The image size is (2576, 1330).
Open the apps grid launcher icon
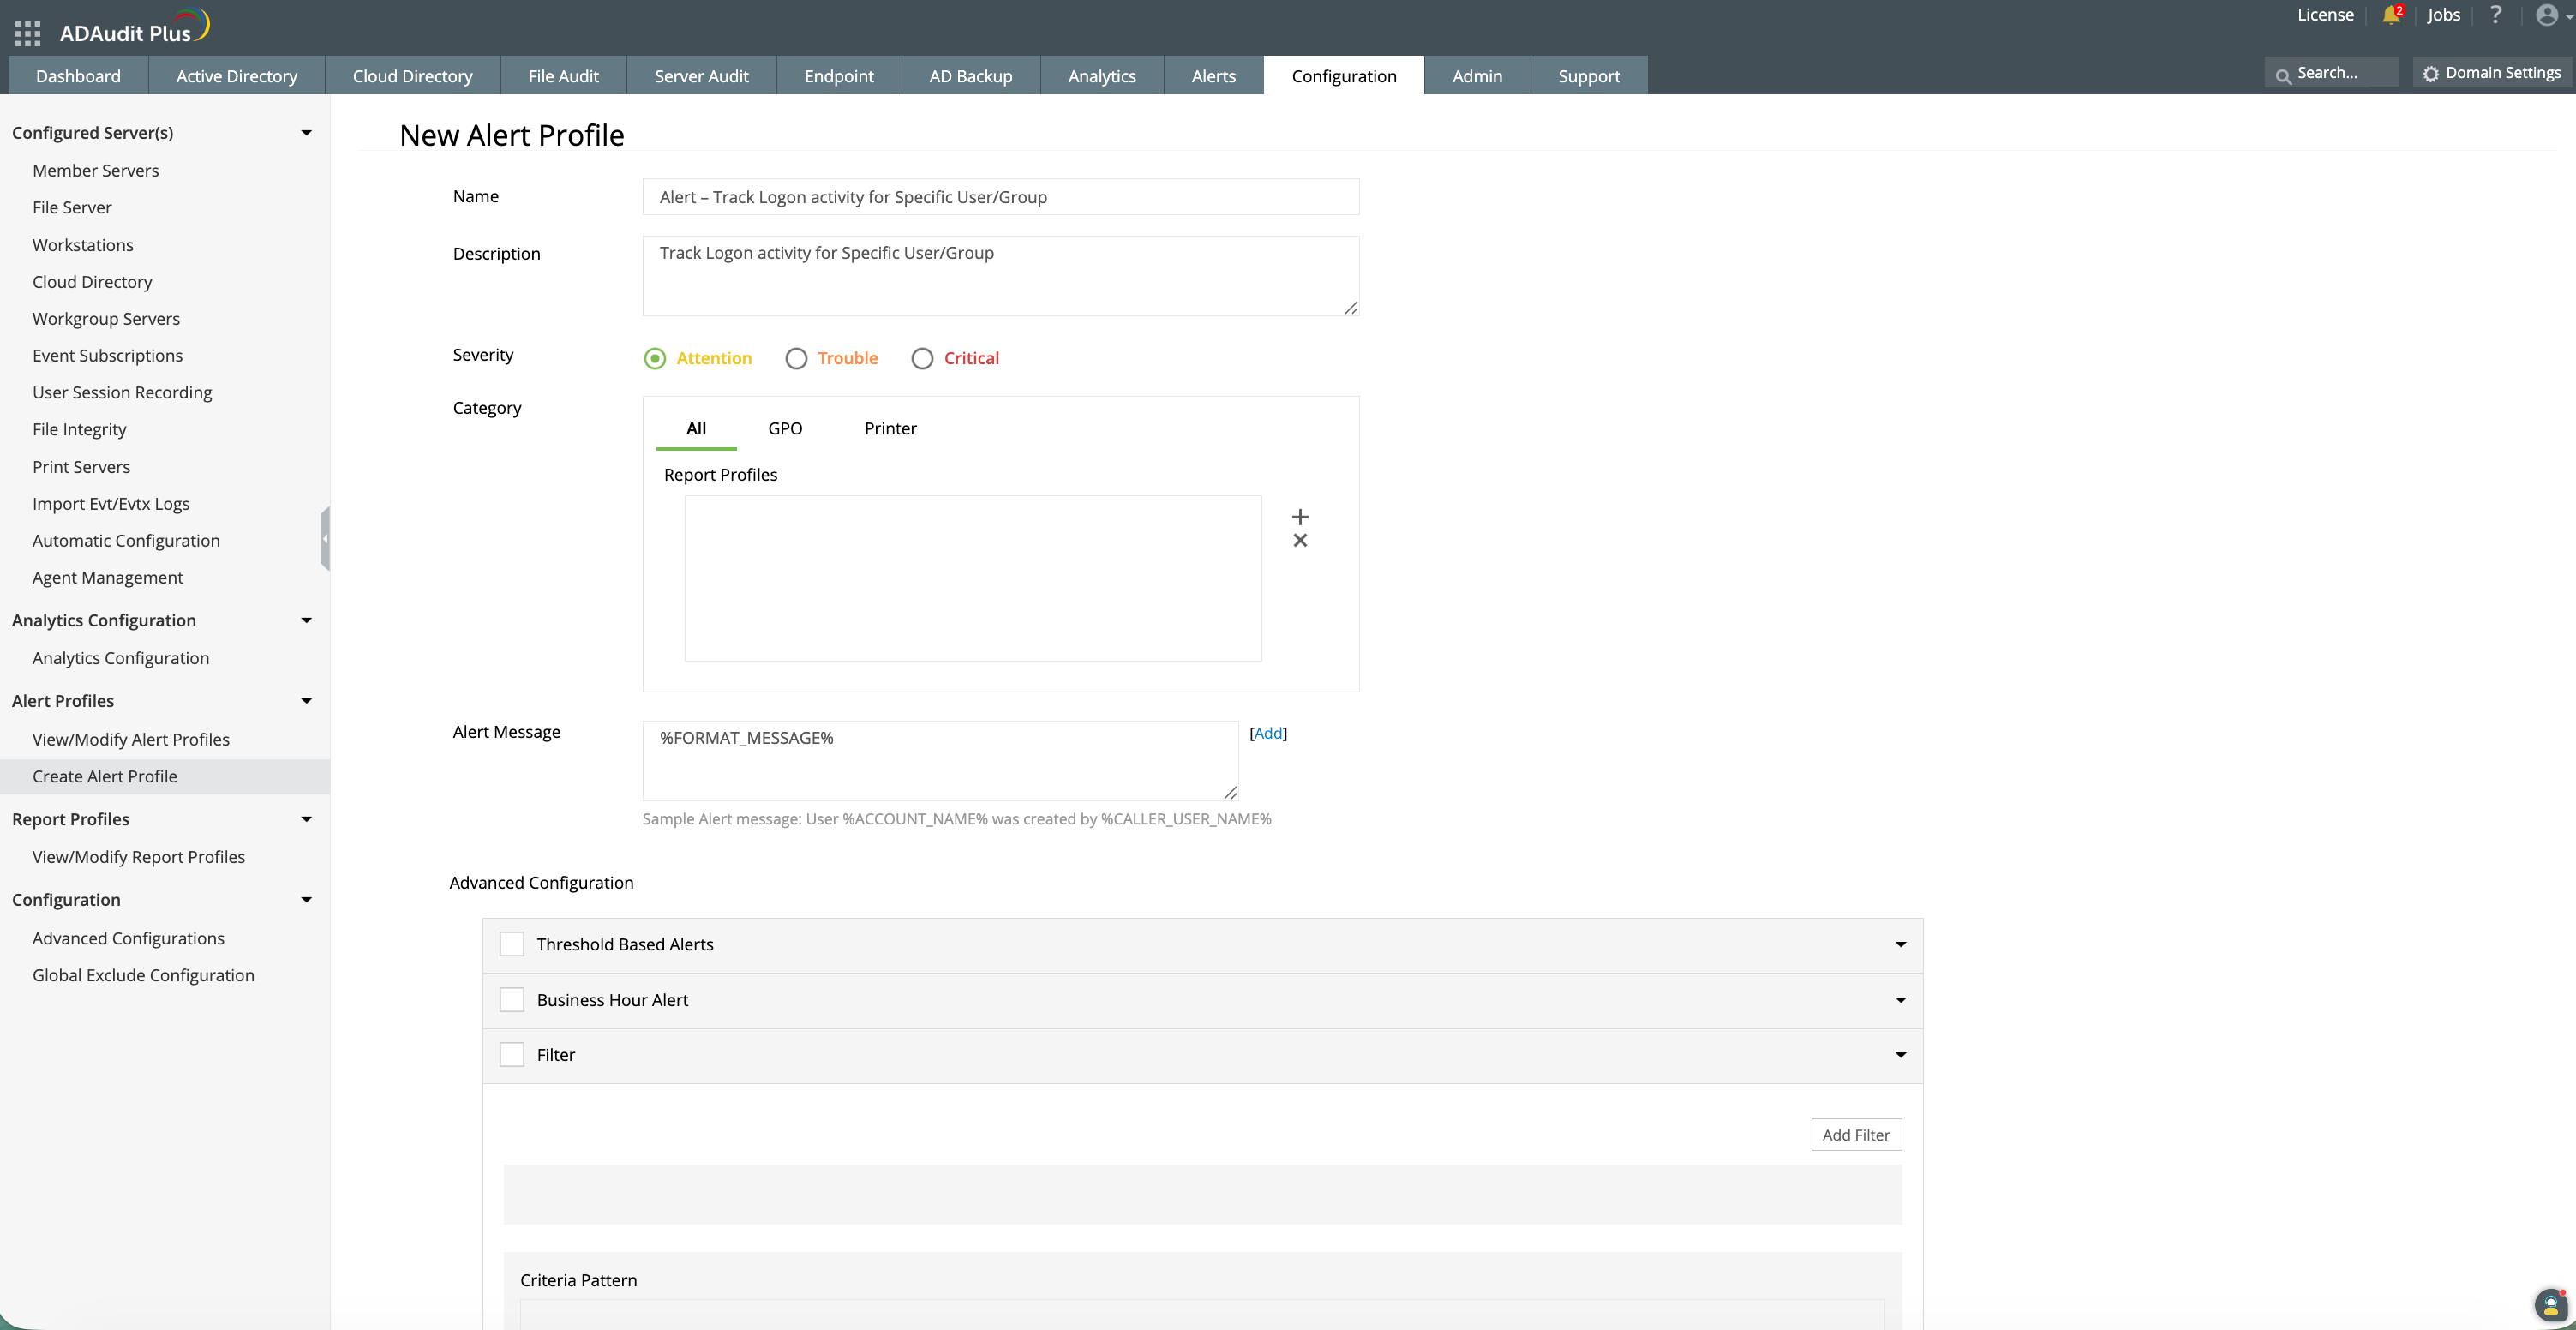pos(28,33)
